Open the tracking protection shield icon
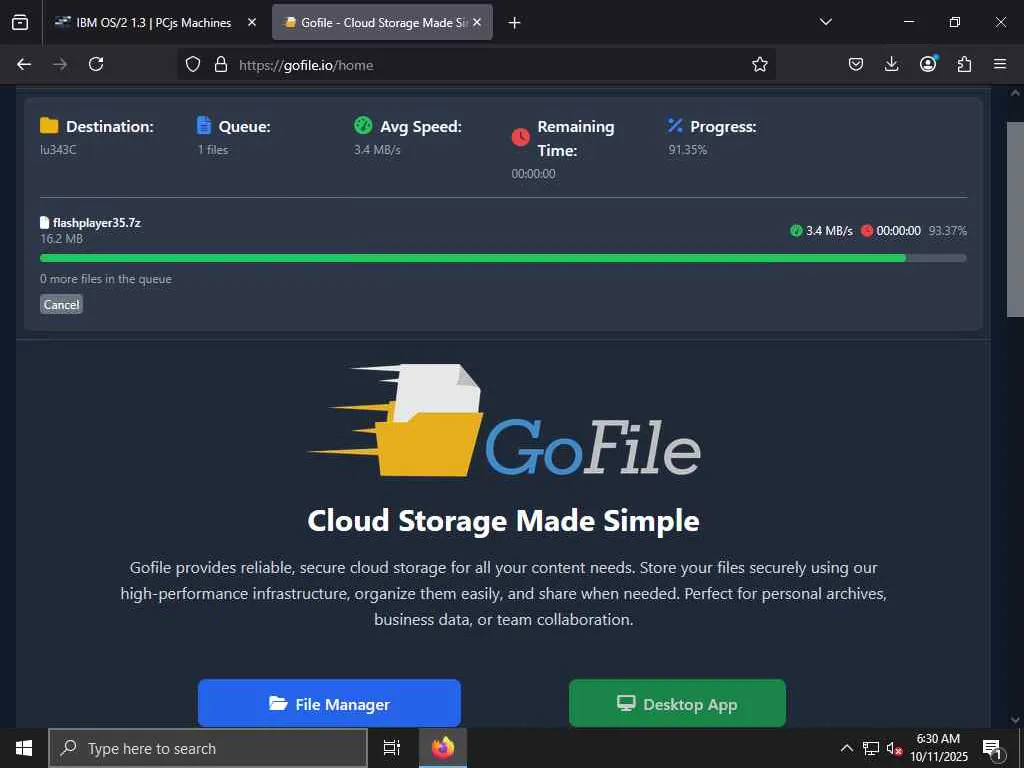 click(193, 64)
